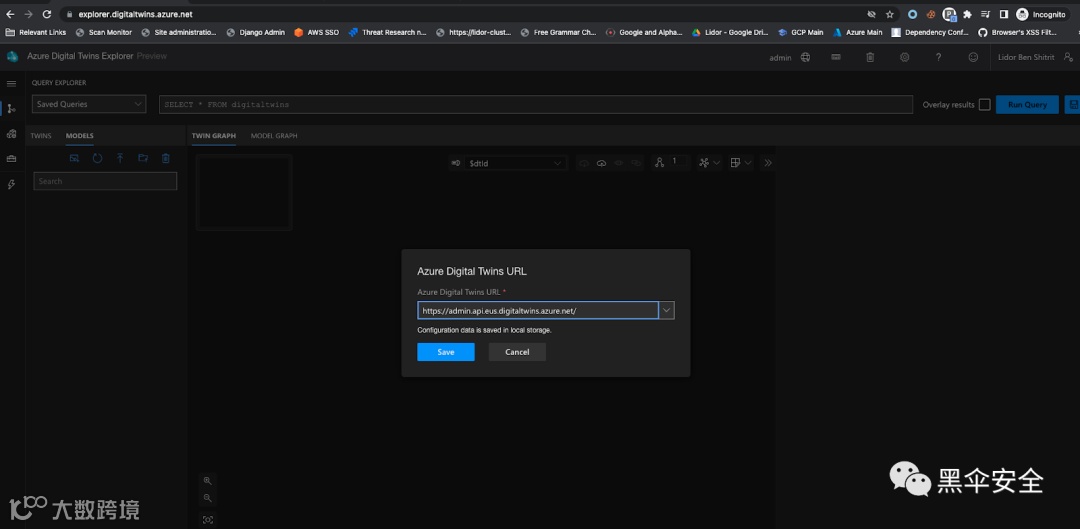Viewport: 1080px width, 529px height.
Task: Upload a model with the arrow-up icon
Action: (x=120, y=158)
